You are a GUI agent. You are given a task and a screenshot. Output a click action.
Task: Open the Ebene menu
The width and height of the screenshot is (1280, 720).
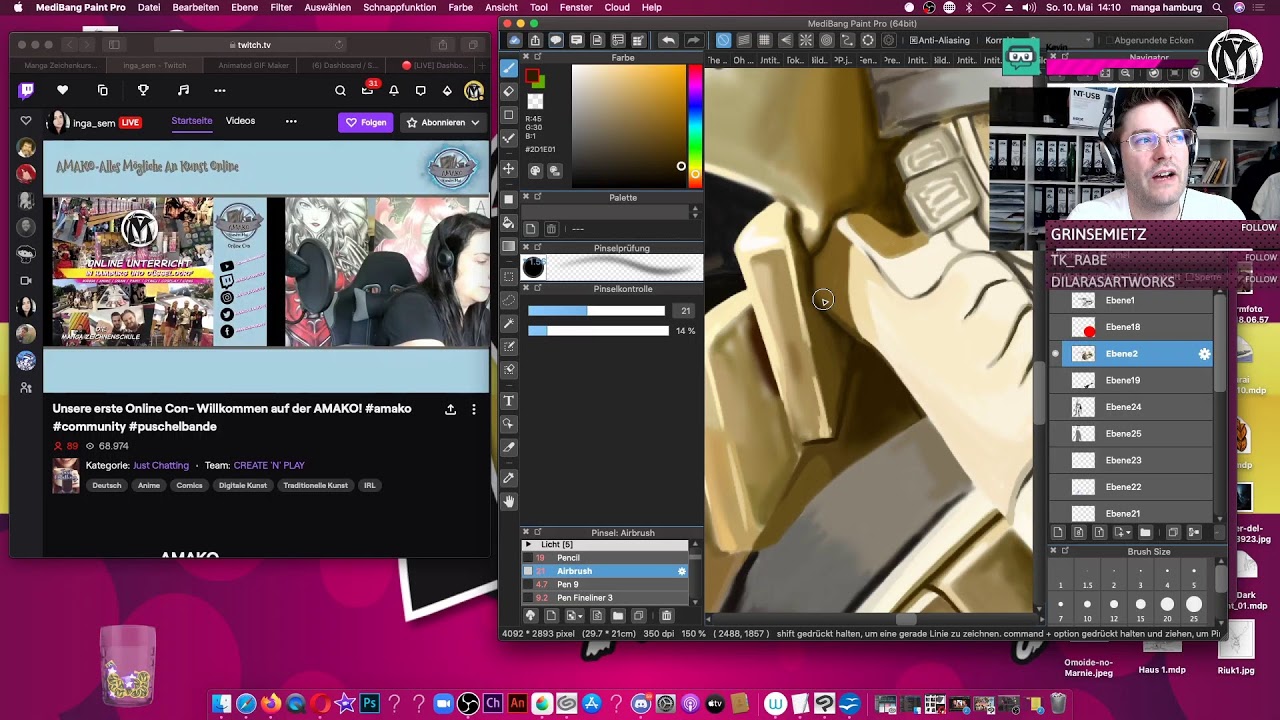(x=244, y=7)
